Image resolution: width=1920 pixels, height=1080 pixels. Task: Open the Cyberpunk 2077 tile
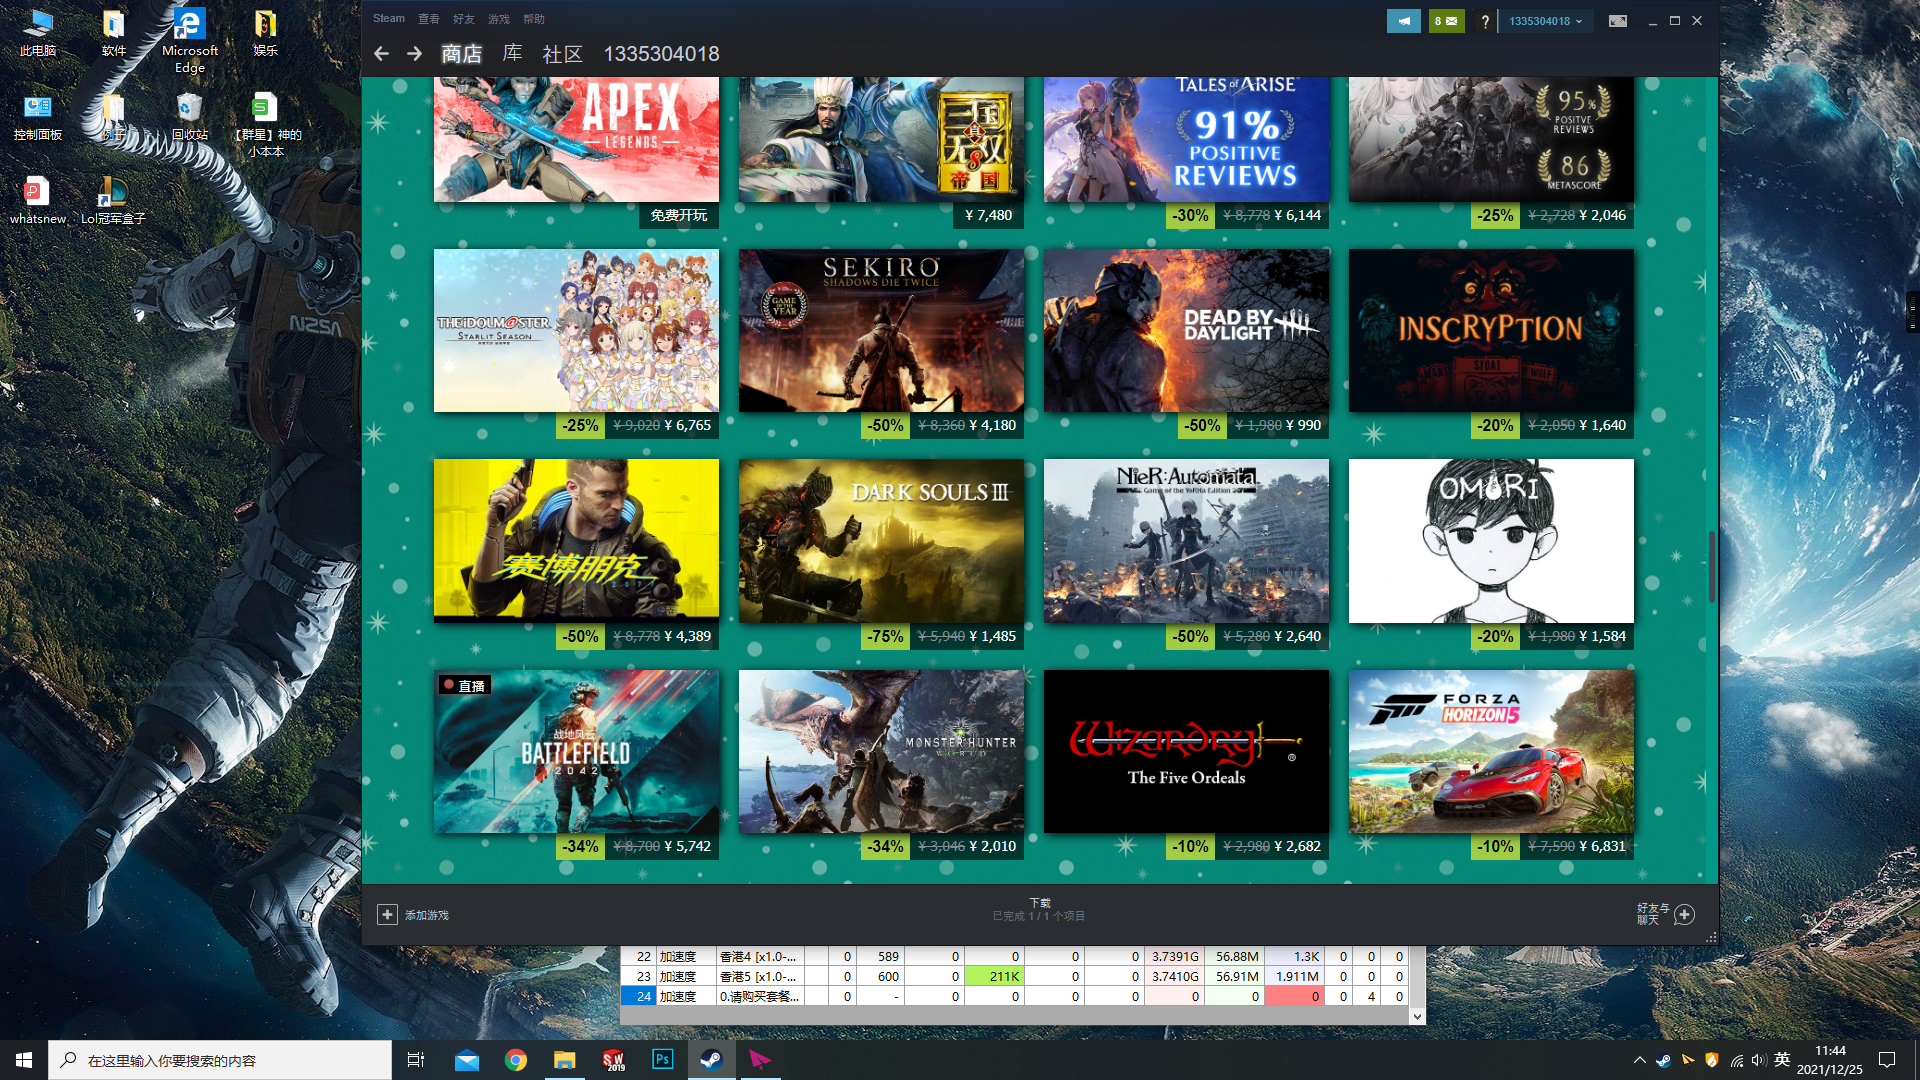576,541
